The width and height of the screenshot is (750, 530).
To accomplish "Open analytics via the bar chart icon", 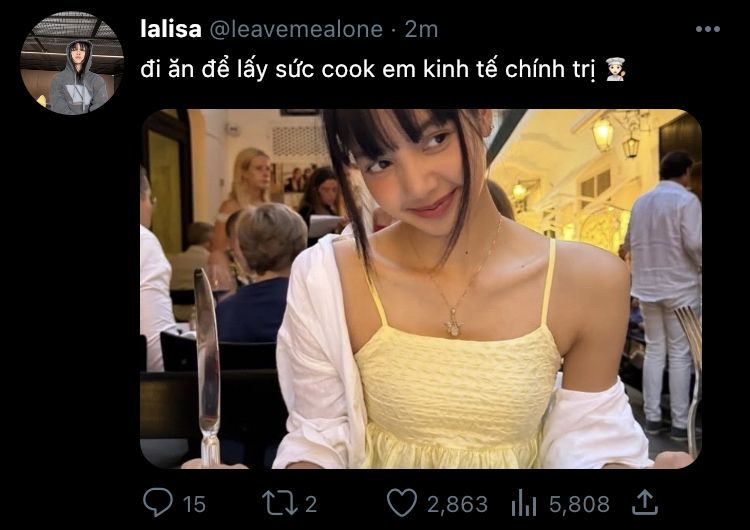I will (x=524, y=504).
